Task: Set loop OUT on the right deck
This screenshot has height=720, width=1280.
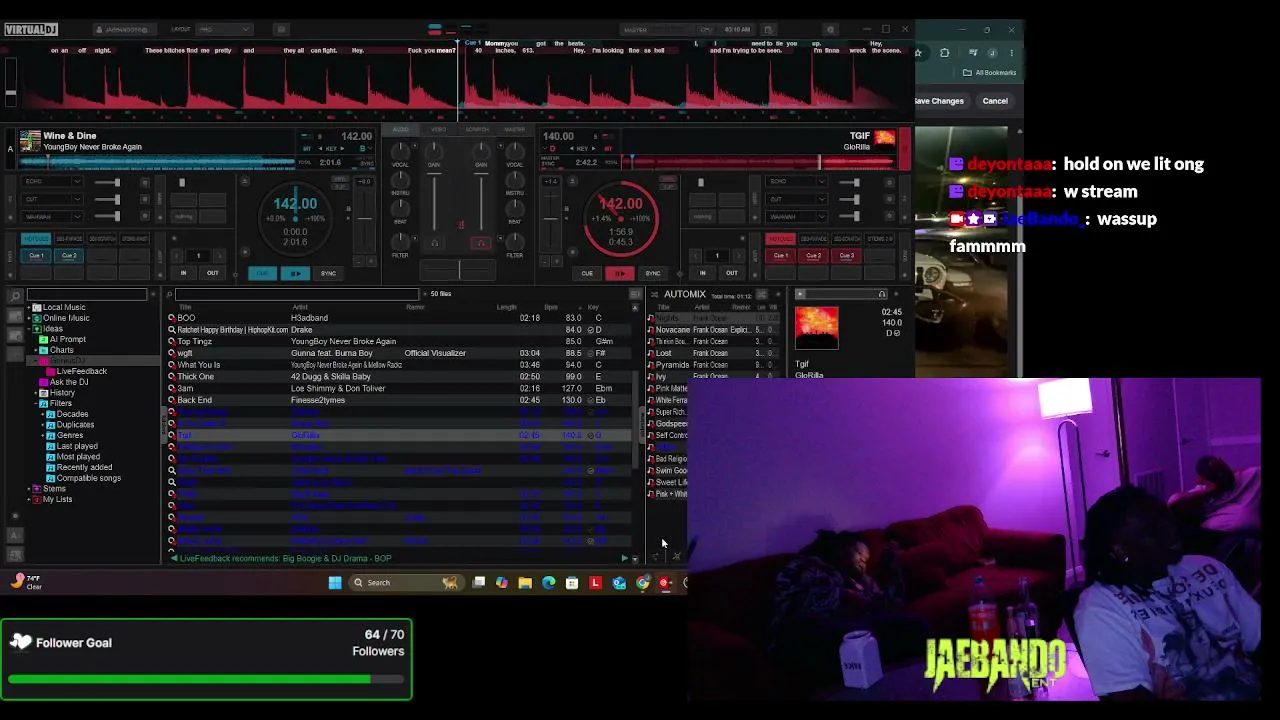Action: pos(732,273)
